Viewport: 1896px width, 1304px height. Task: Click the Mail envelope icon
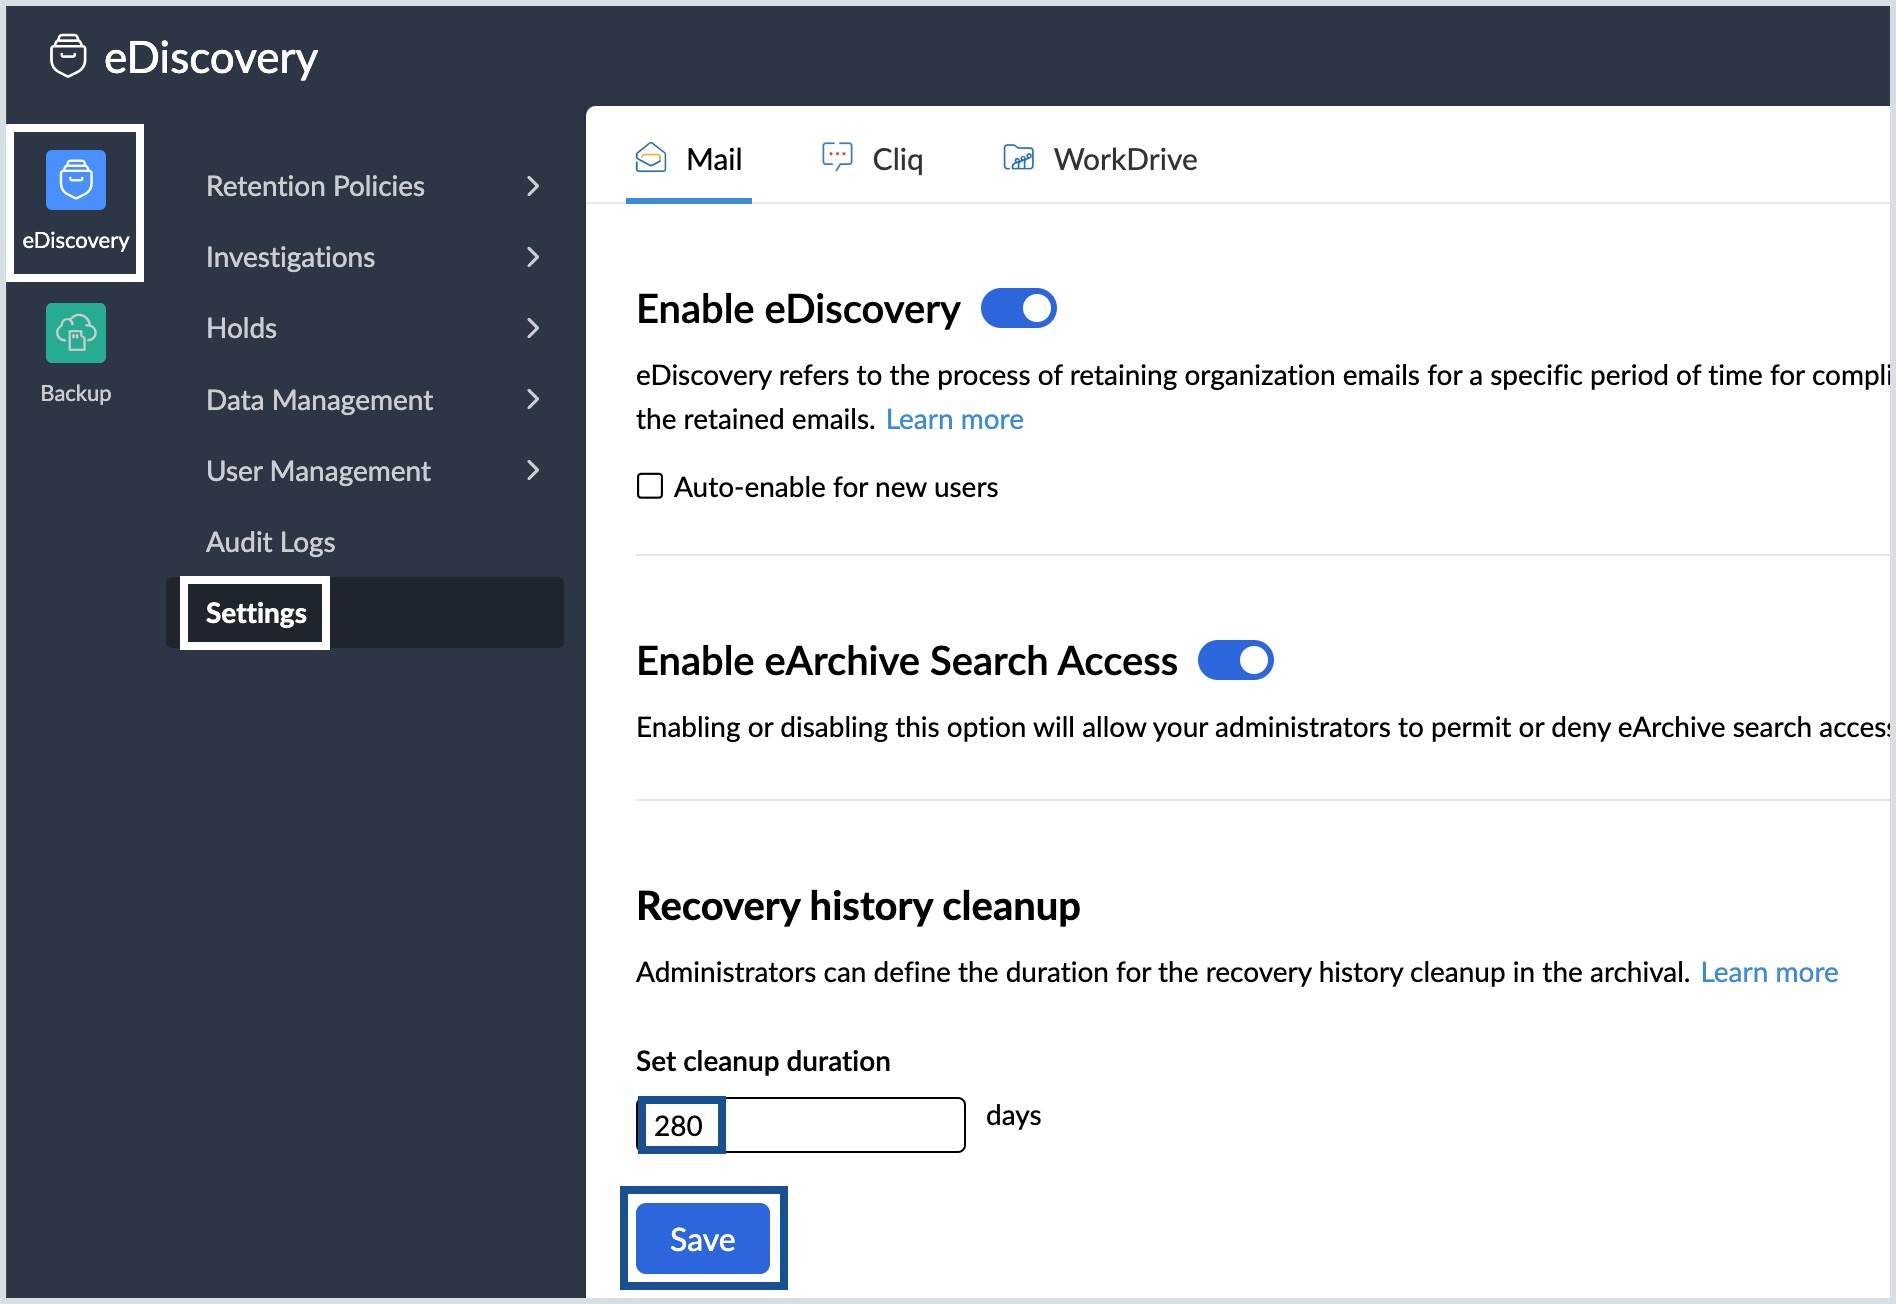pos(651,158)
